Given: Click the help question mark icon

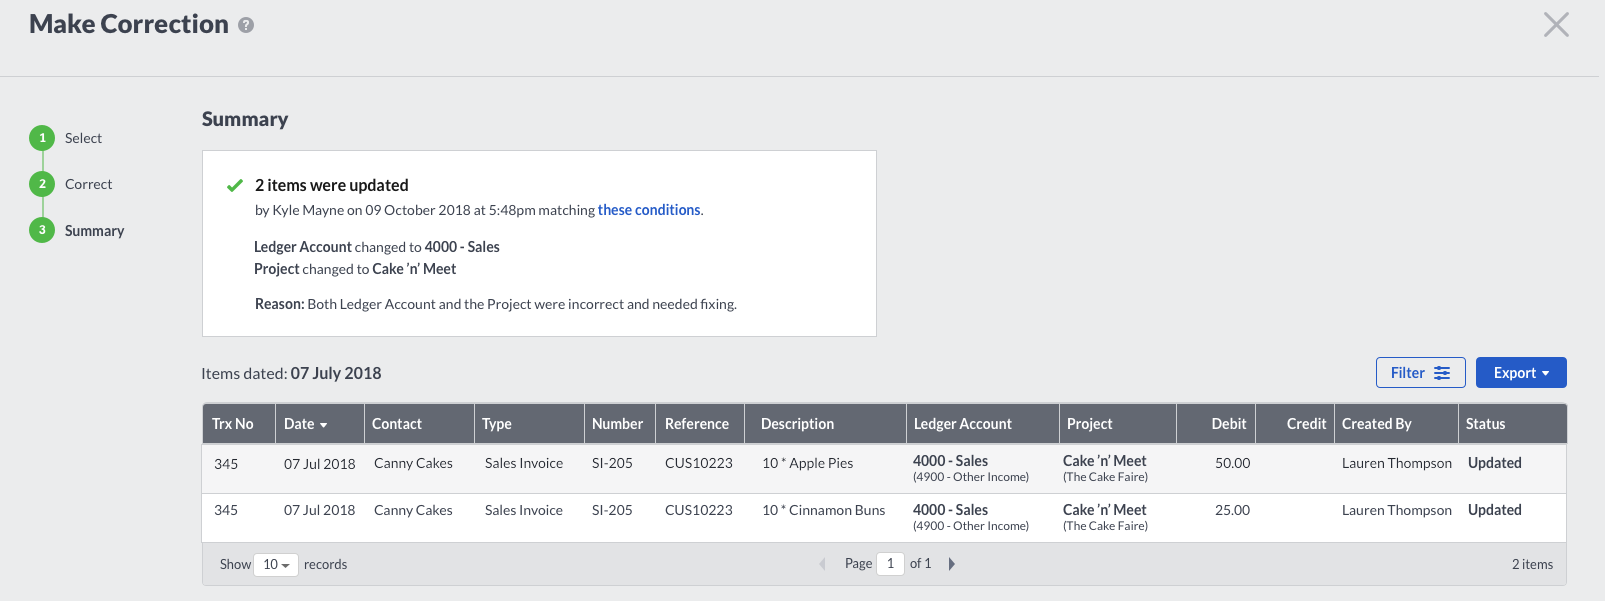Looking at the screenshot, I should [x=246, y=26].
